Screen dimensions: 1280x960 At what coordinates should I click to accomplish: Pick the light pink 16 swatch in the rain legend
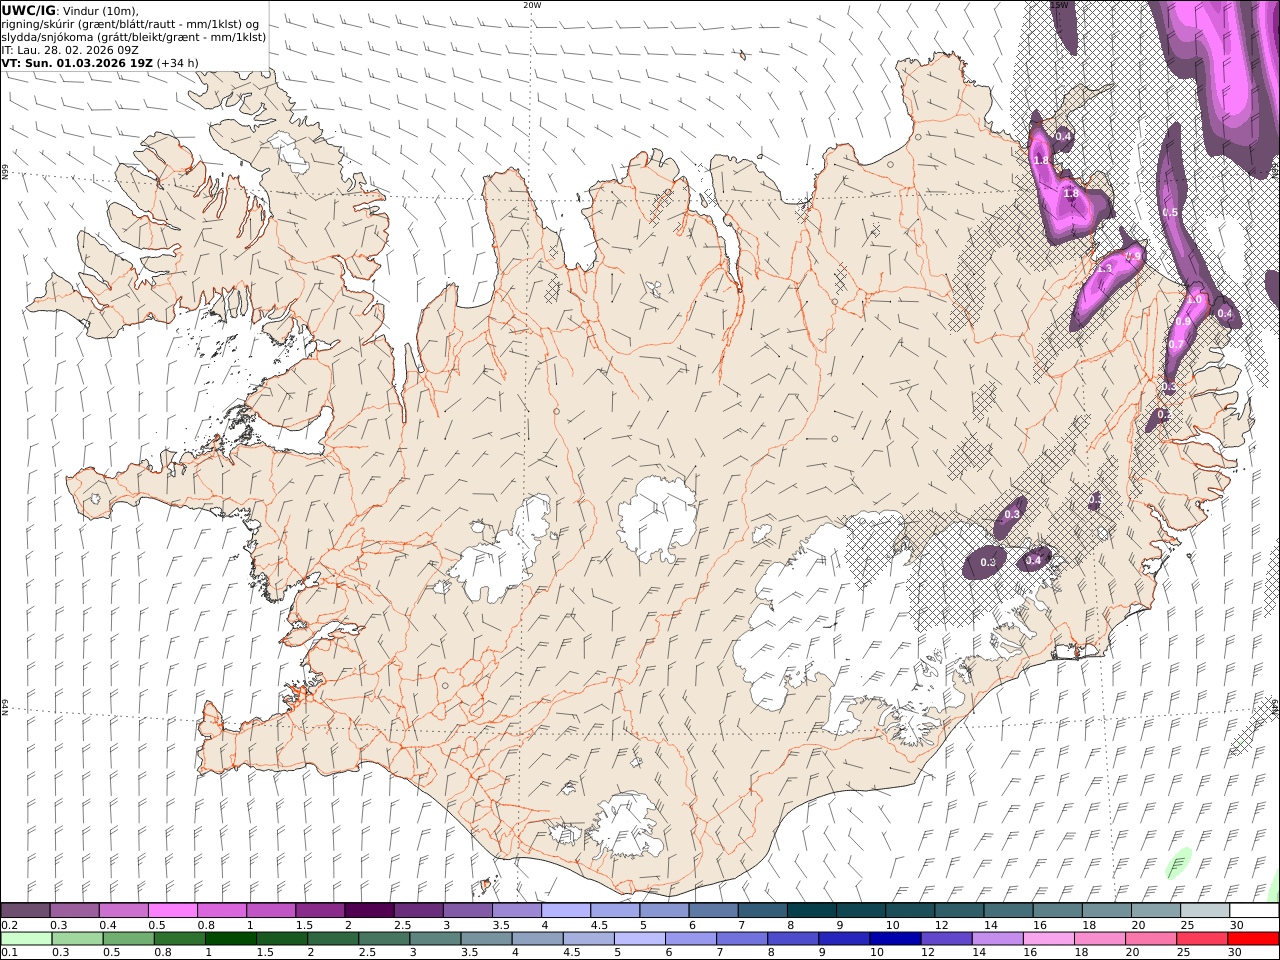pos(1047,939)
